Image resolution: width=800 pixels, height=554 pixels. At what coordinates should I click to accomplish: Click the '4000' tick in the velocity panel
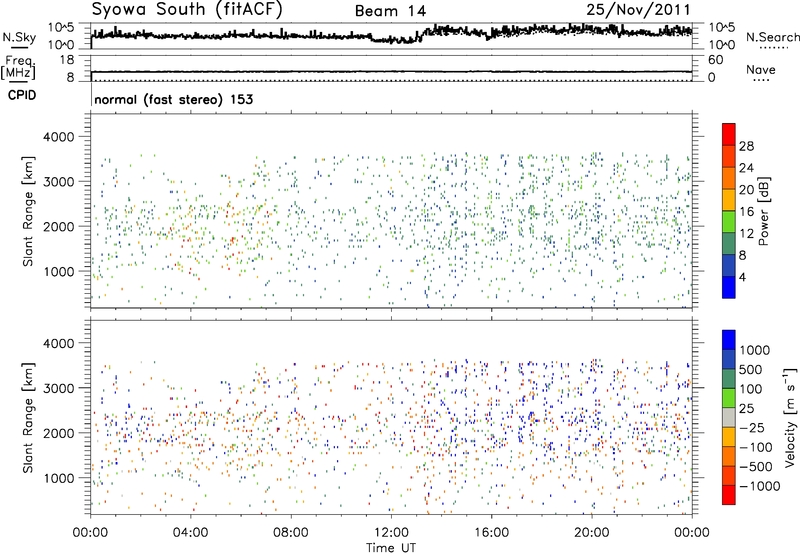pos(58,343)
